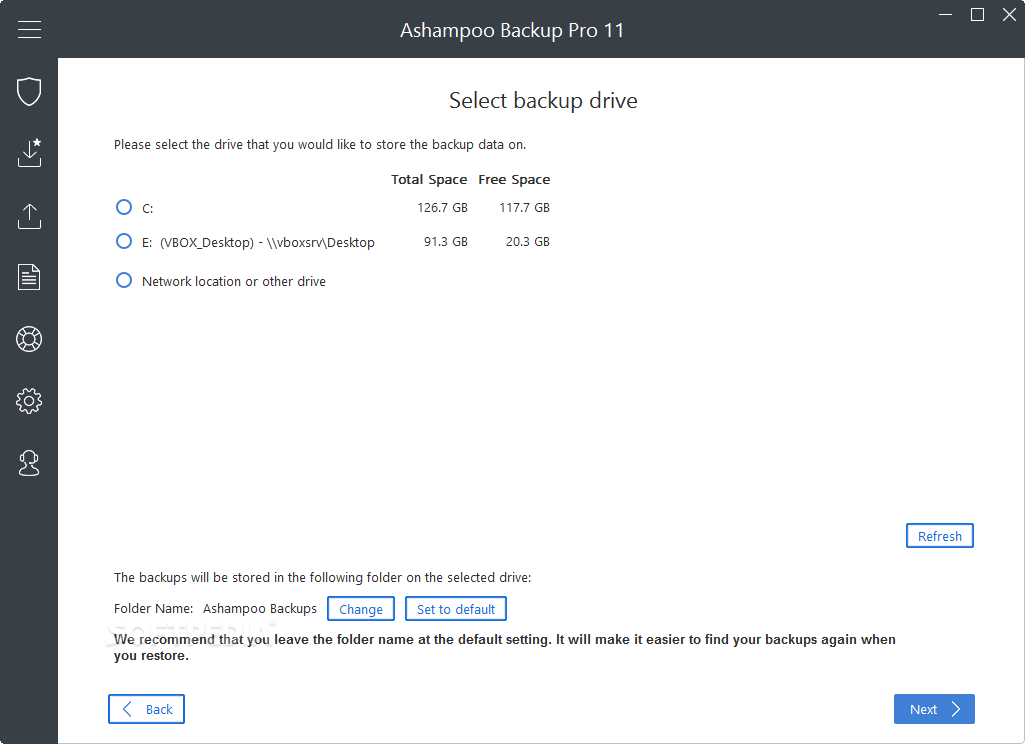Proceed with the Next button
The image size is (1025, 744).
934,709
